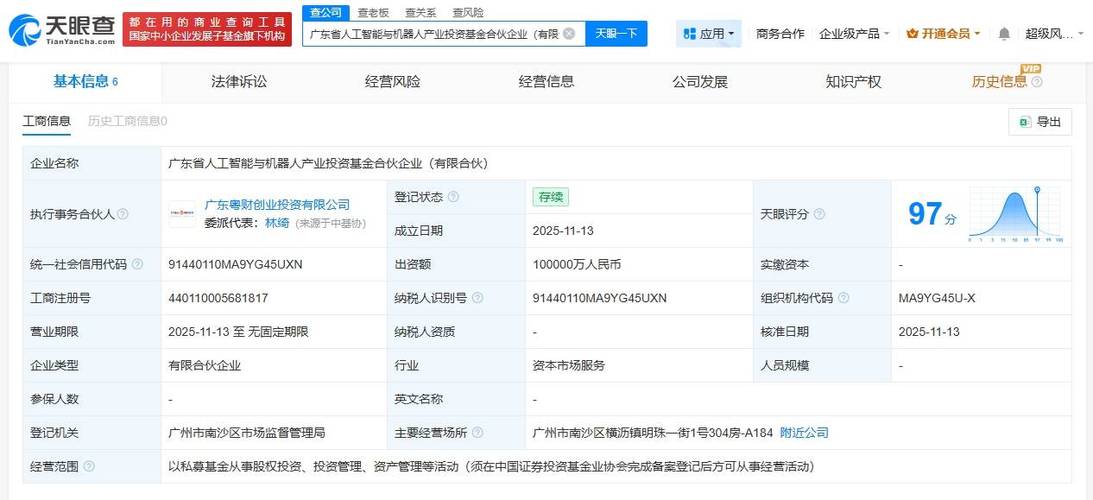1093x500 pixels.
Task: Open 广东粤财创业投资有限公司 link
Action: [x=277, y=204]
